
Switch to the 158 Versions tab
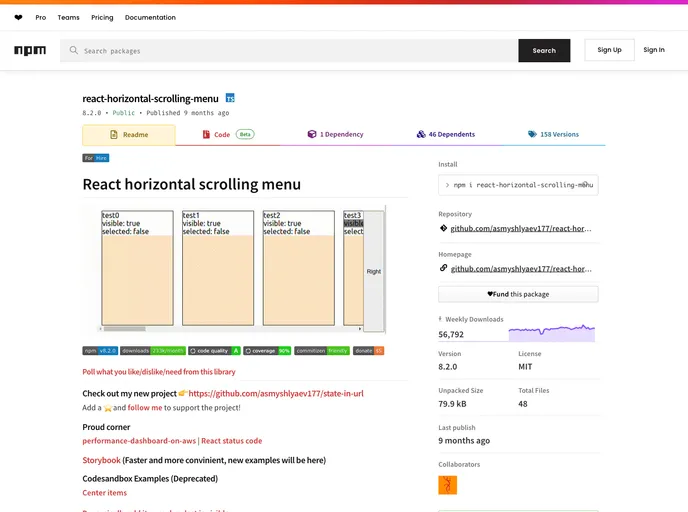point(553,134)
